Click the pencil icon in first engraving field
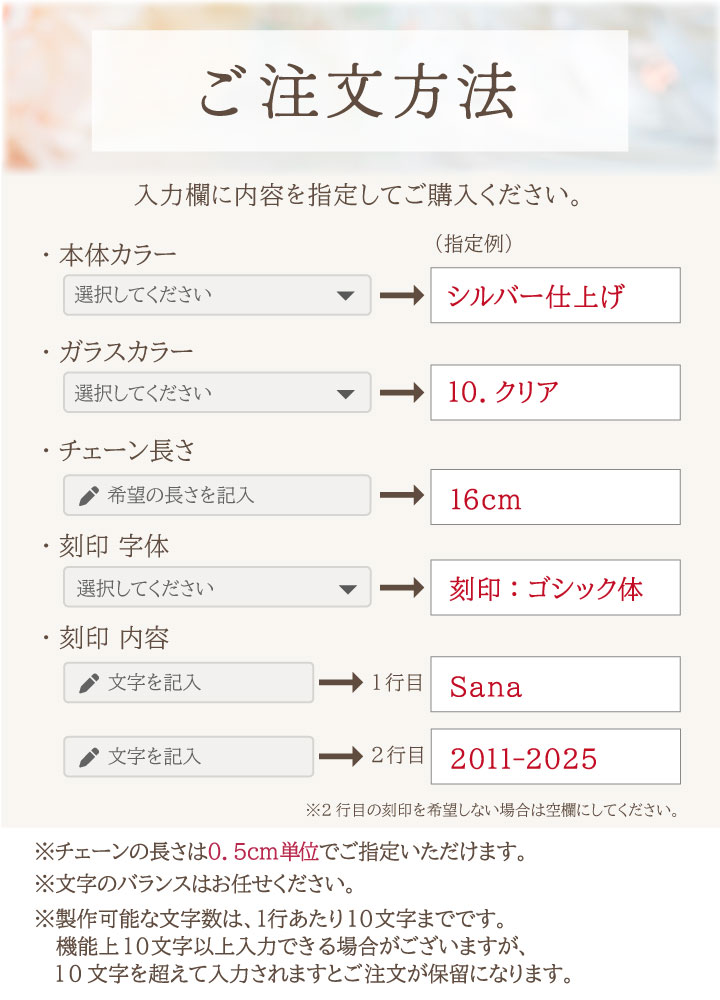The image size is (720, 1000). pyautogui.click(x=89, y=683)
